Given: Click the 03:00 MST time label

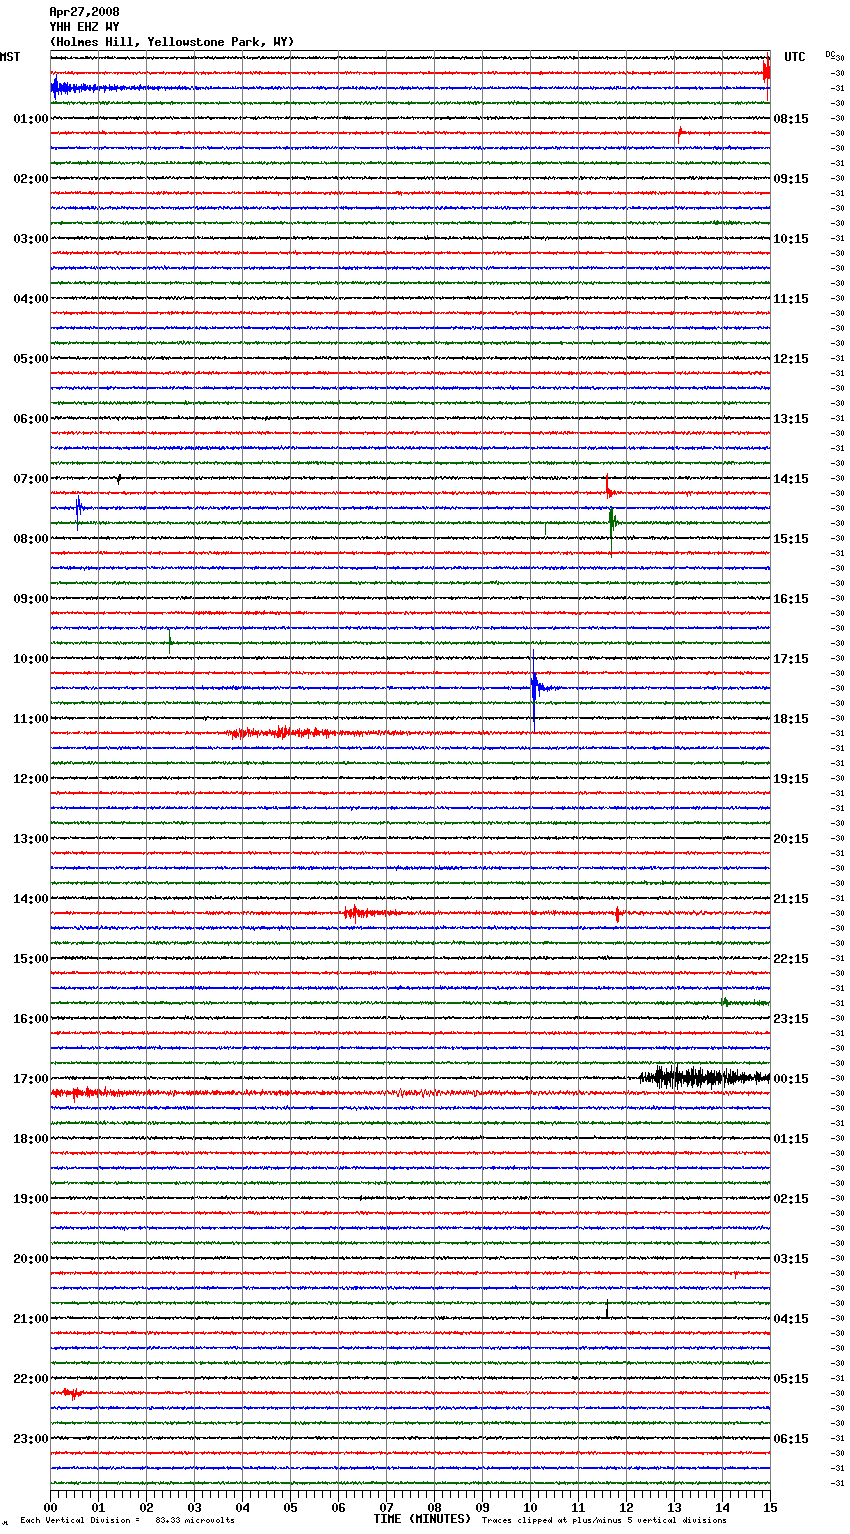Looking at the screenshot, I should 30,239.
